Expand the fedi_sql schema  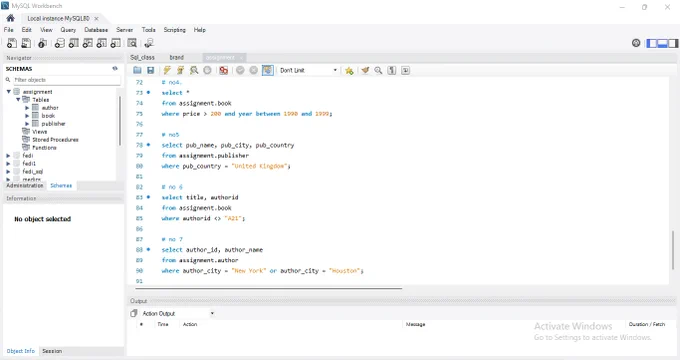(x=8, y=171)
